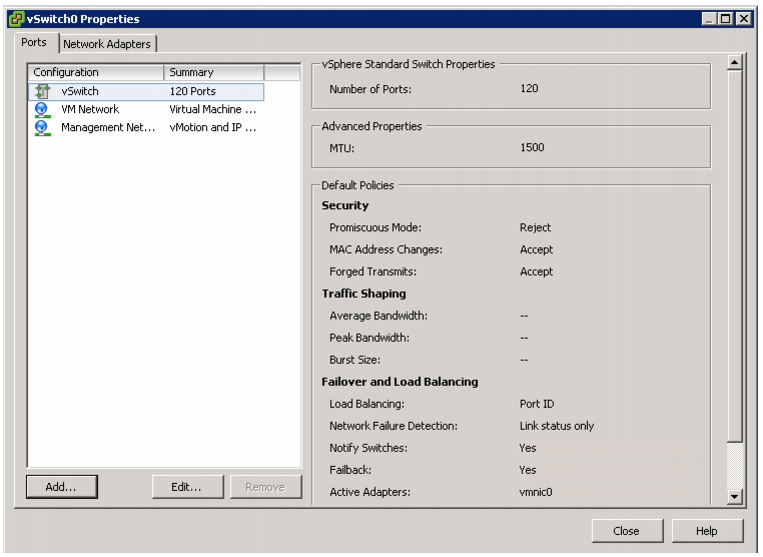763x557 pixels.
Task: Click the scrollbar down arrow
Action: (734, 497)
